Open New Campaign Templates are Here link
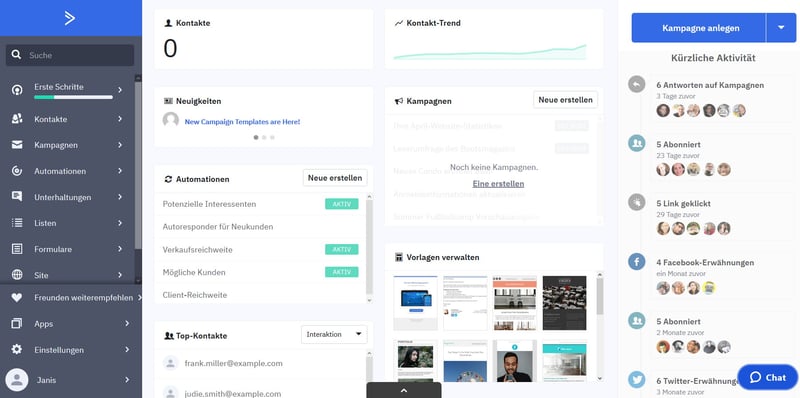Viewport: 800px width, 398px height. 242,122
